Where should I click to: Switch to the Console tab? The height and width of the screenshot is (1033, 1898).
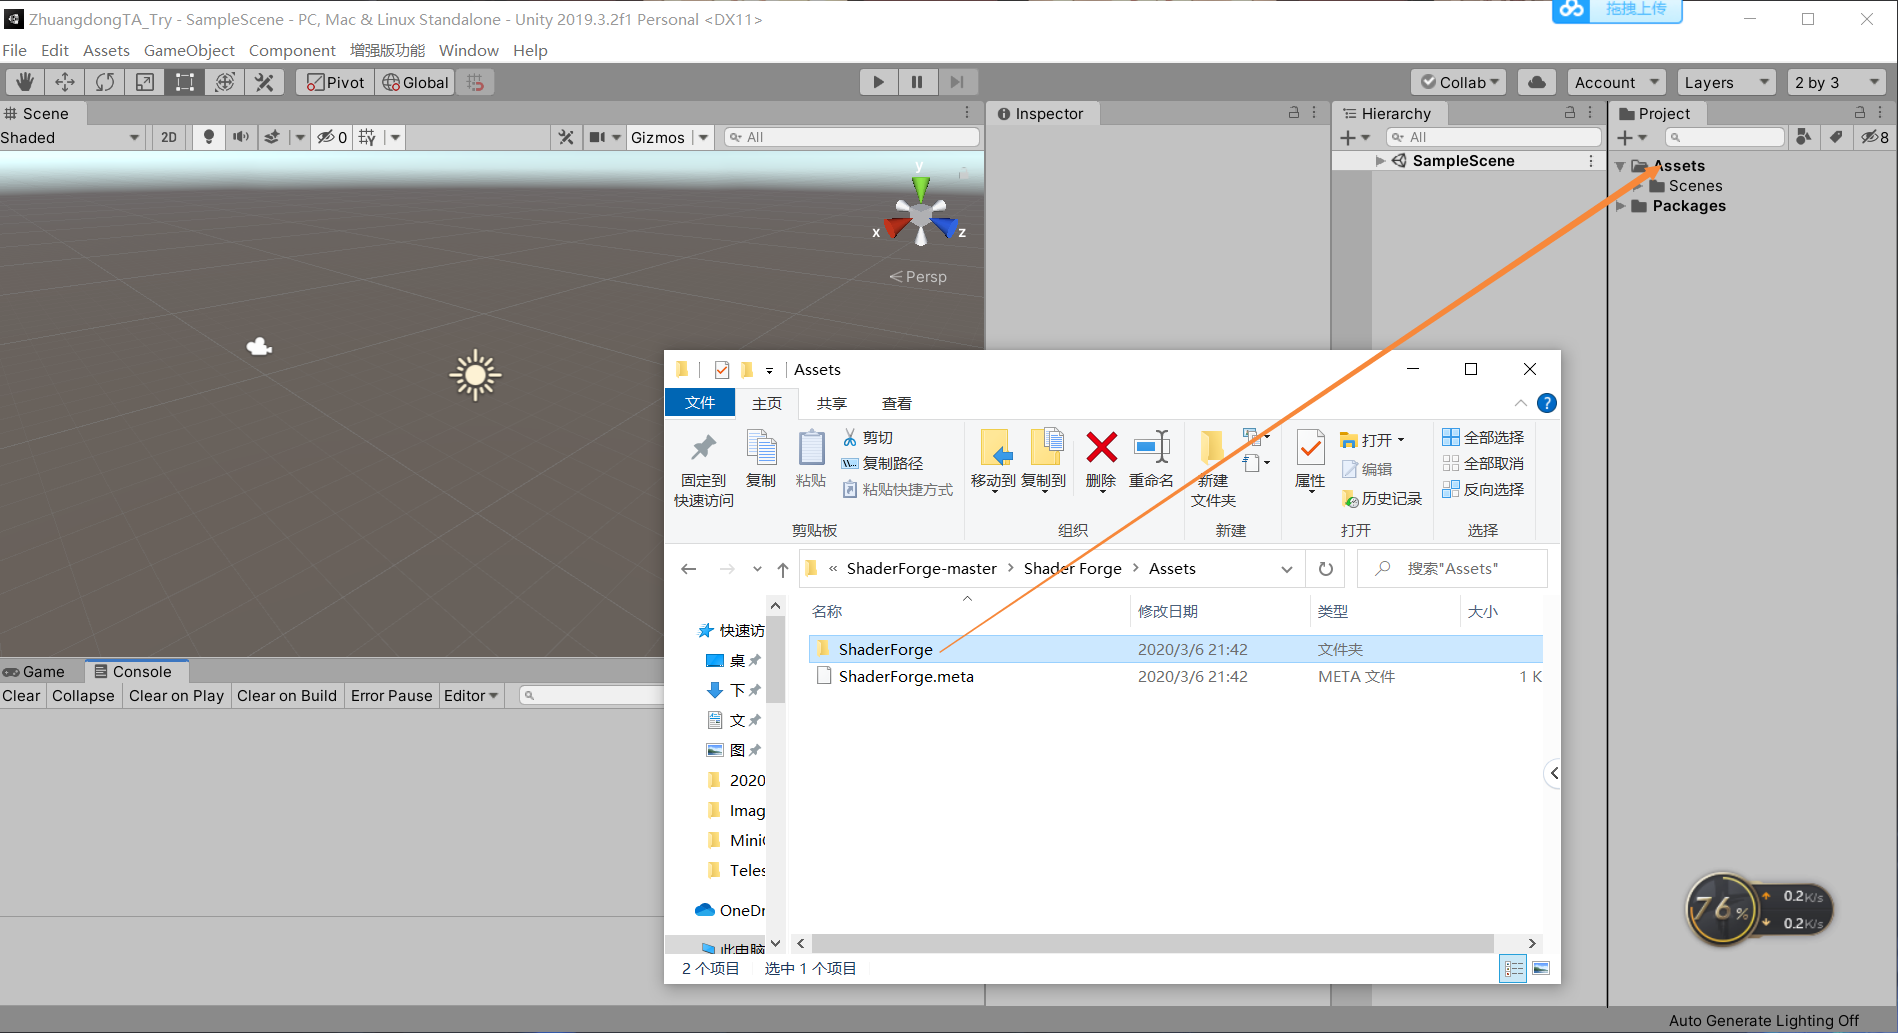tap(137, 671)
